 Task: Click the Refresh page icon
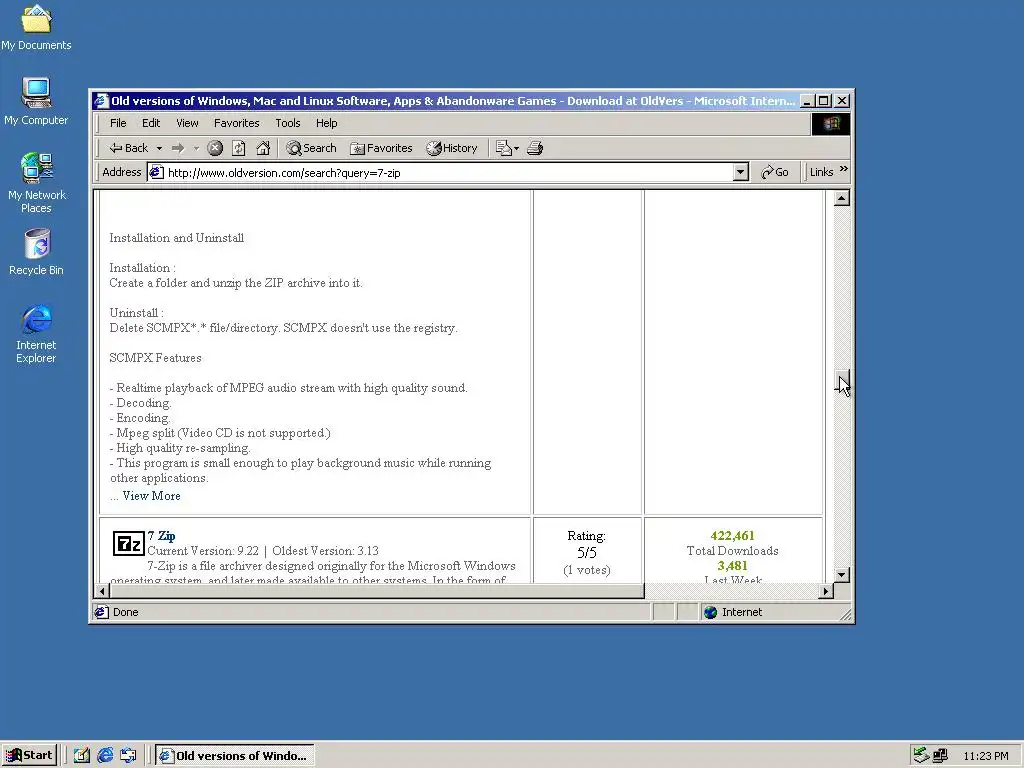point(238,148)
